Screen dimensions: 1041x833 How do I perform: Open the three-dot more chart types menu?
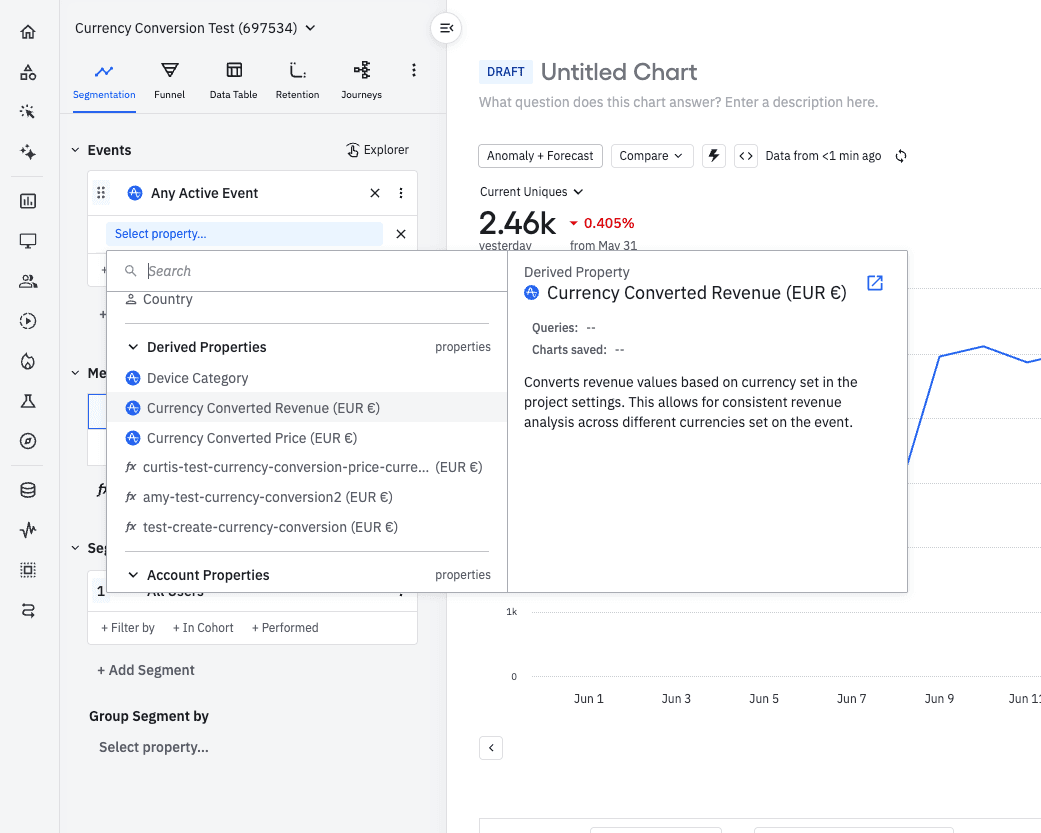414,70
